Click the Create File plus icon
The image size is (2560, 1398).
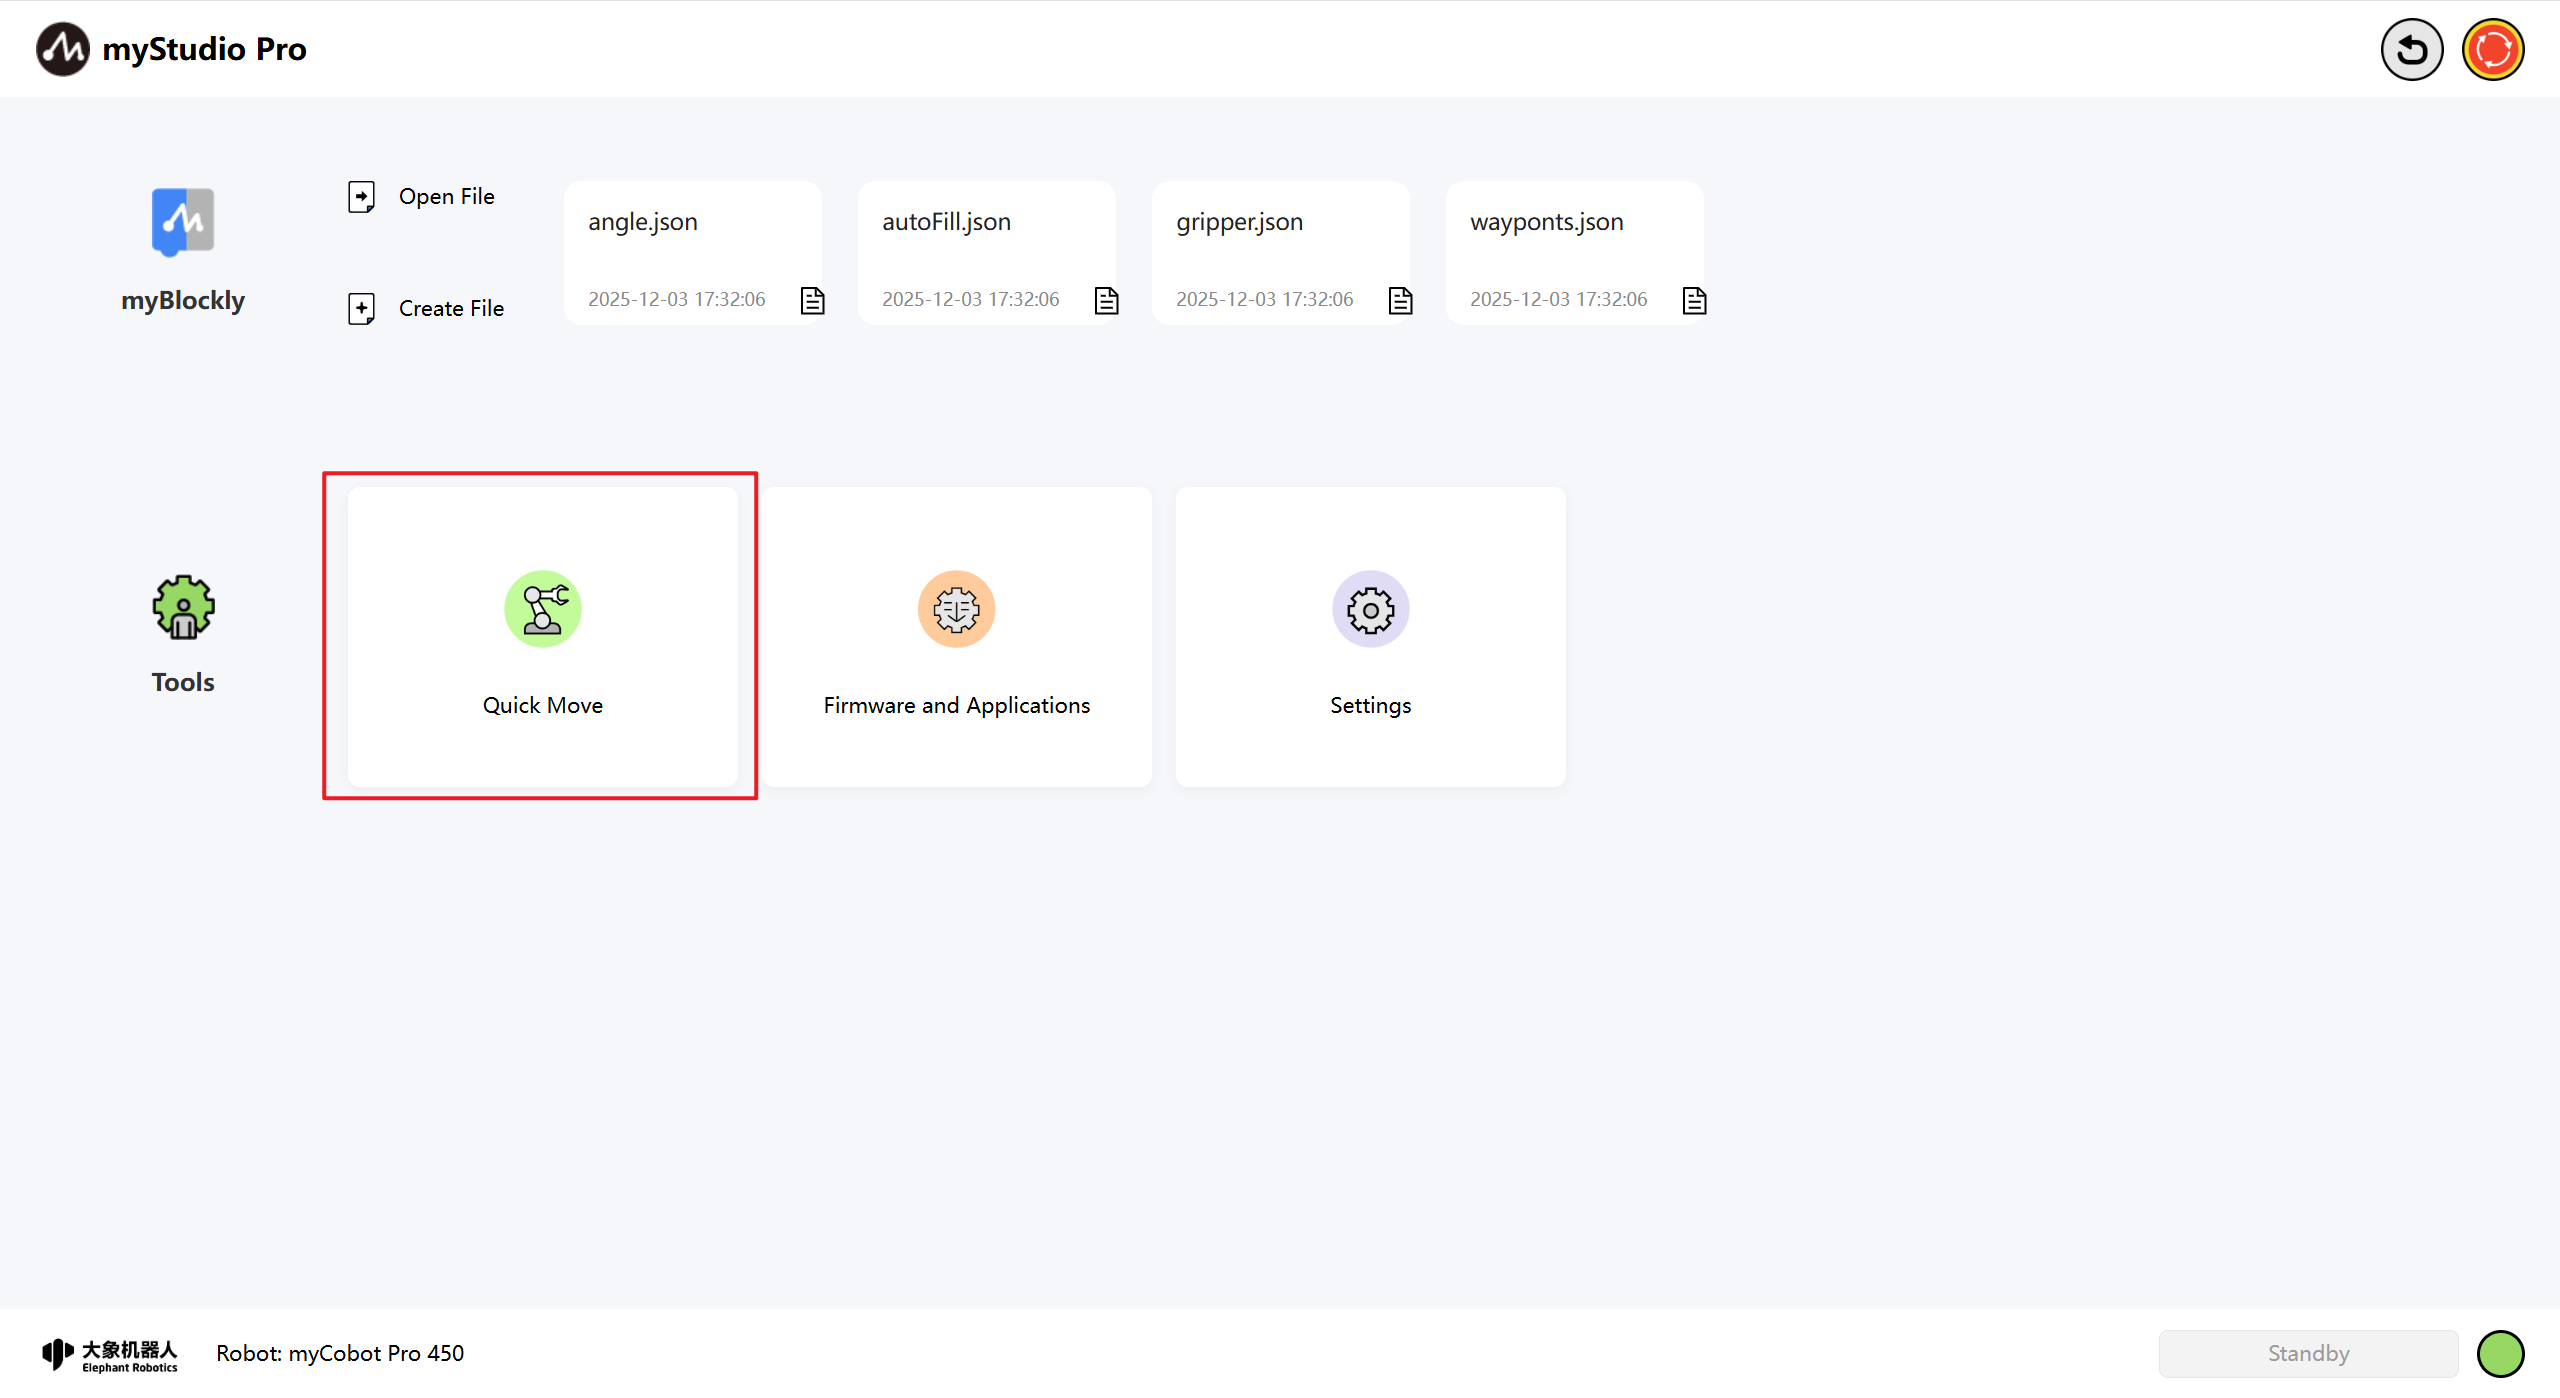361,308
